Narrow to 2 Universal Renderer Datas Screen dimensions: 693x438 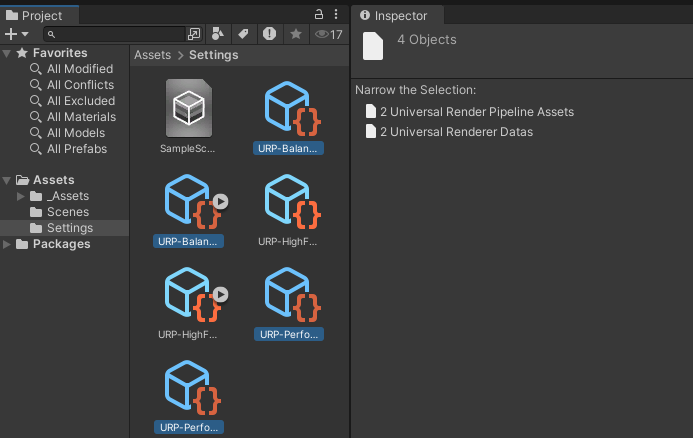(x=449, y=132)
